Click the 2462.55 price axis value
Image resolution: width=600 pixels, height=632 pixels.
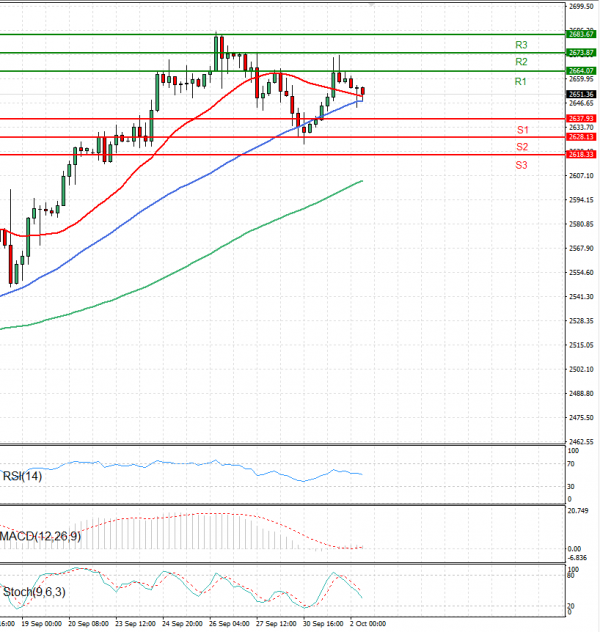pyautogui.click(x=581, y=442)
